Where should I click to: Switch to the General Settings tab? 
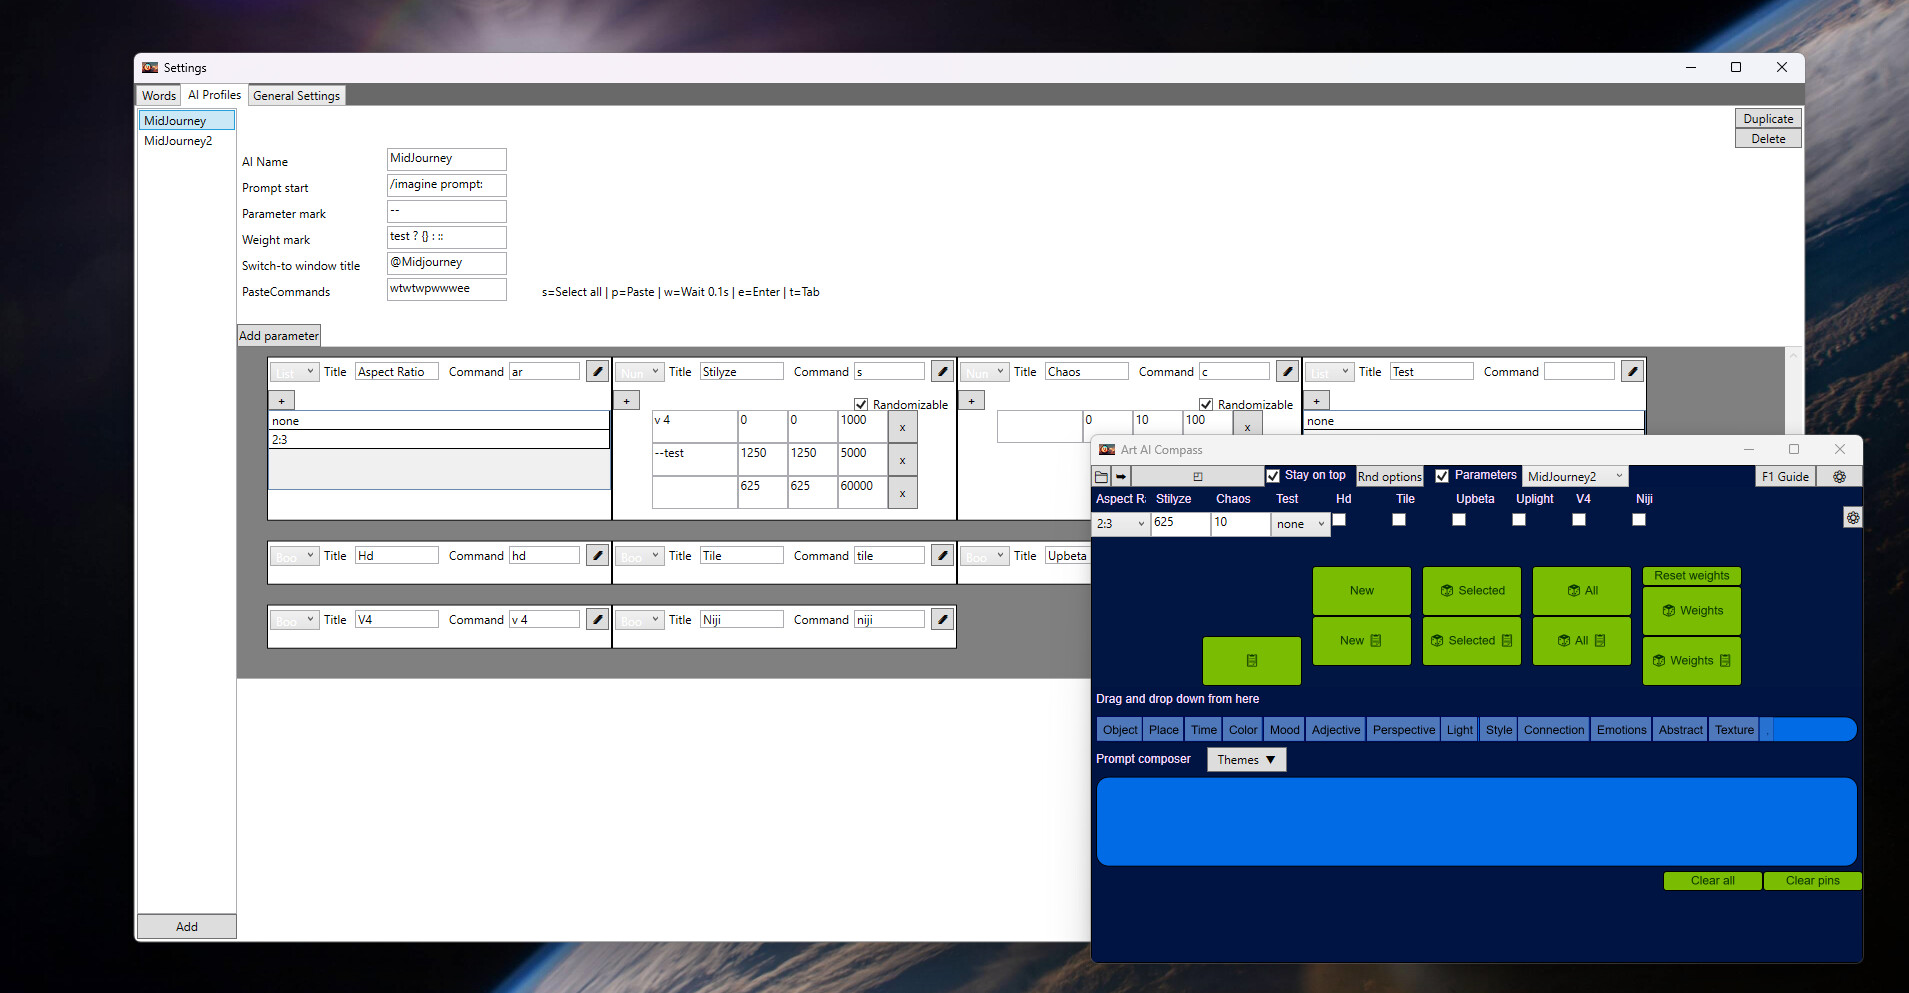click(296, 94)
